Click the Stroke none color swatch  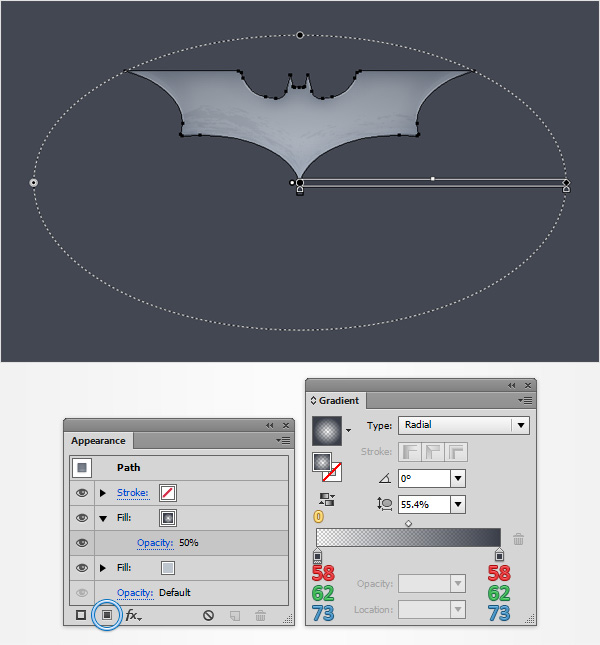[x=168, y=492]
